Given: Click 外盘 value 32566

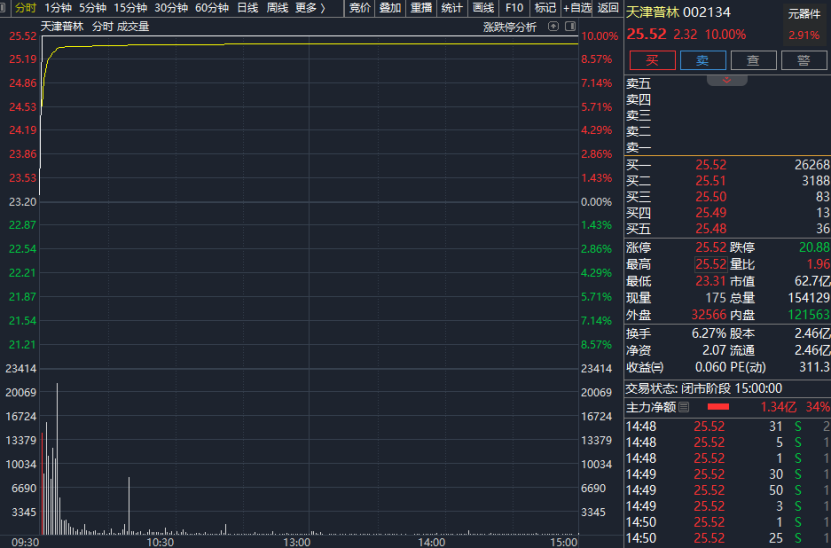Looking at the screenshot, I should [709, 315].
